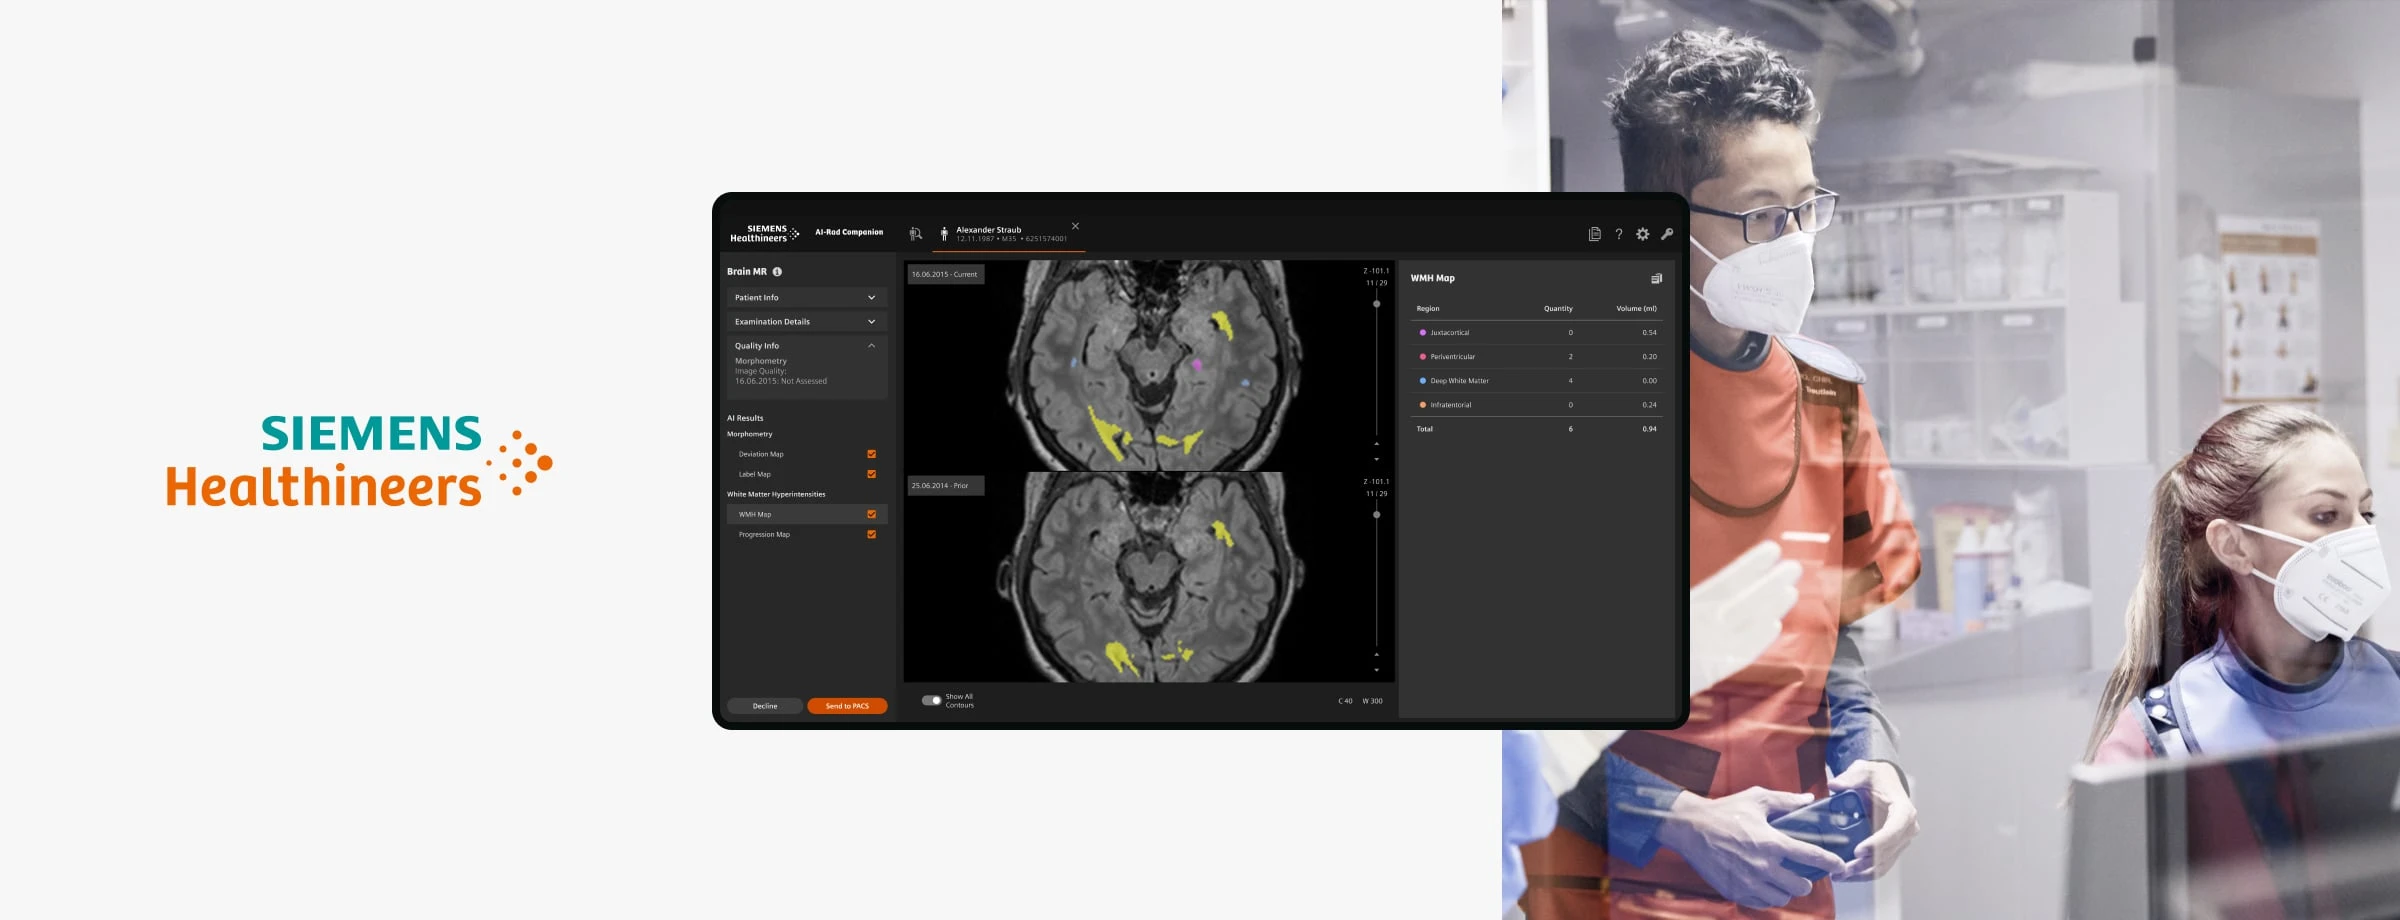This screenshot has height=920, width=2400.
Task: Open the report document icon in header
Action: point(1595,234)
